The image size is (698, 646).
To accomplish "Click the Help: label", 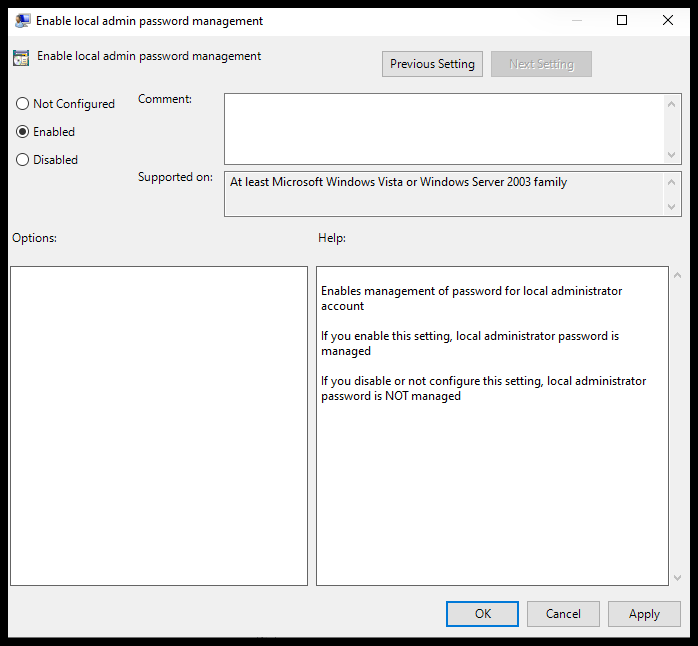I will click(332, 238).
